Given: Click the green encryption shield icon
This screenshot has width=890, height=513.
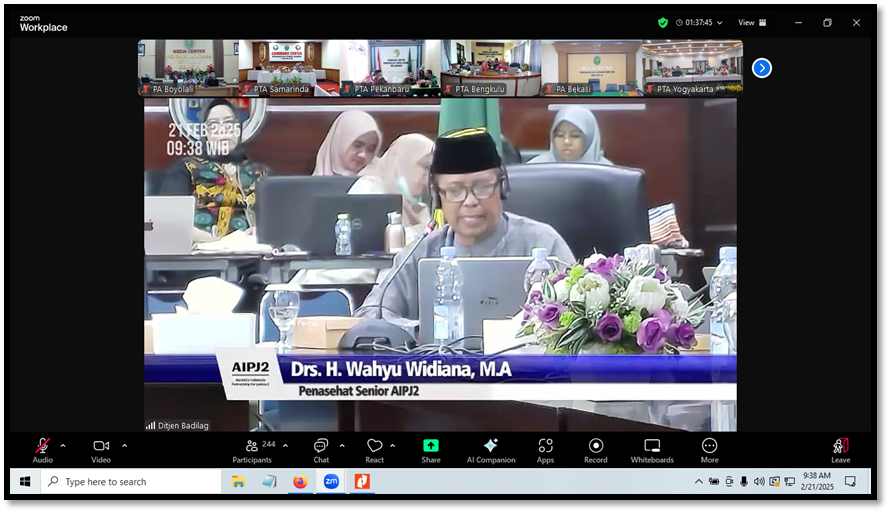Looking at the screenshot, I should tap(662, 22).
